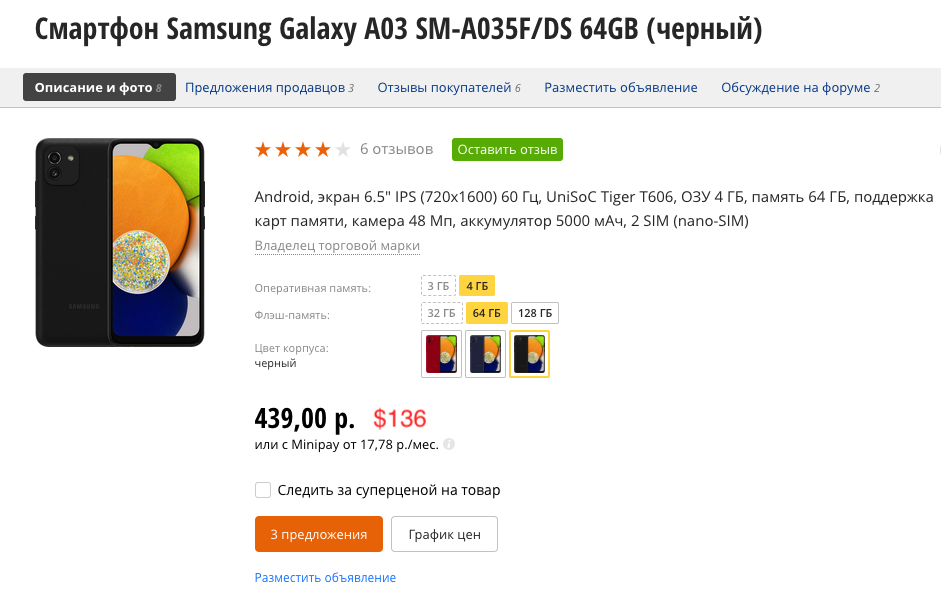
Task: Switch to Предложения продавцов tab
Action: click(269, 88)
